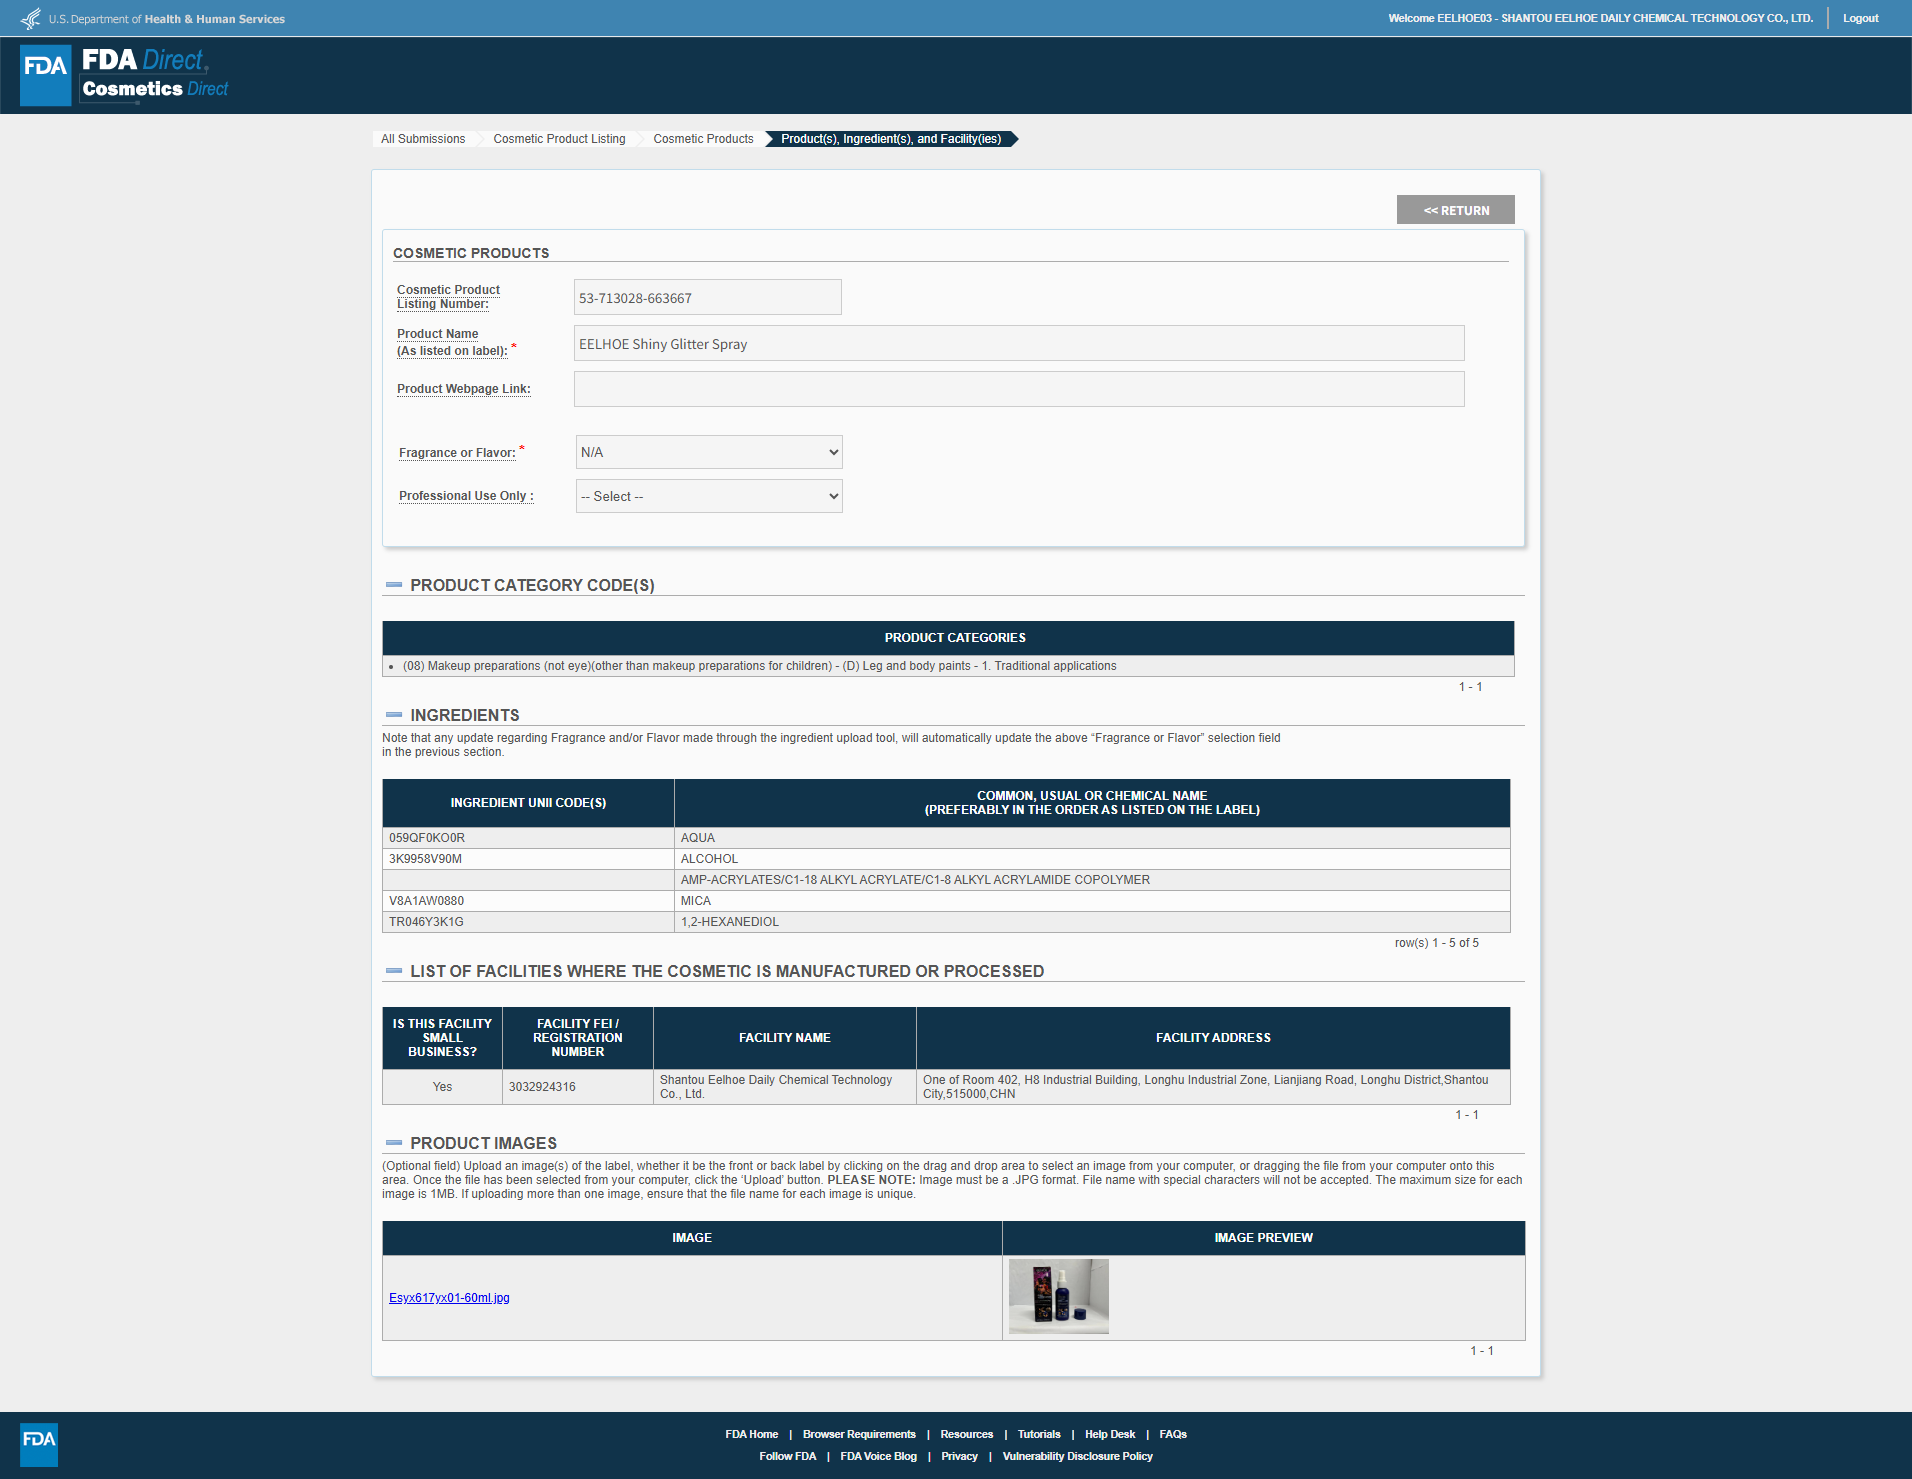Viewport: 1912px width, 1479px height.
Task: Click U.S. Department of Health & Human Services
Action: pos(167,19)
